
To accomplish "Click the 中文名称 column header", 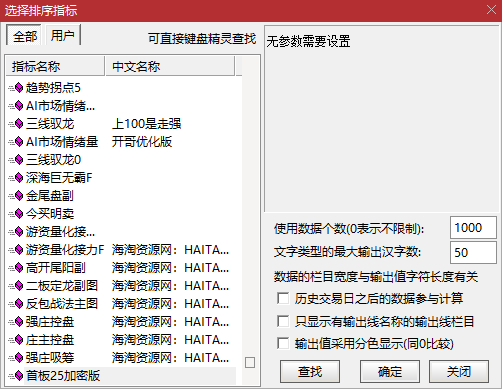I will click(170, 66).
